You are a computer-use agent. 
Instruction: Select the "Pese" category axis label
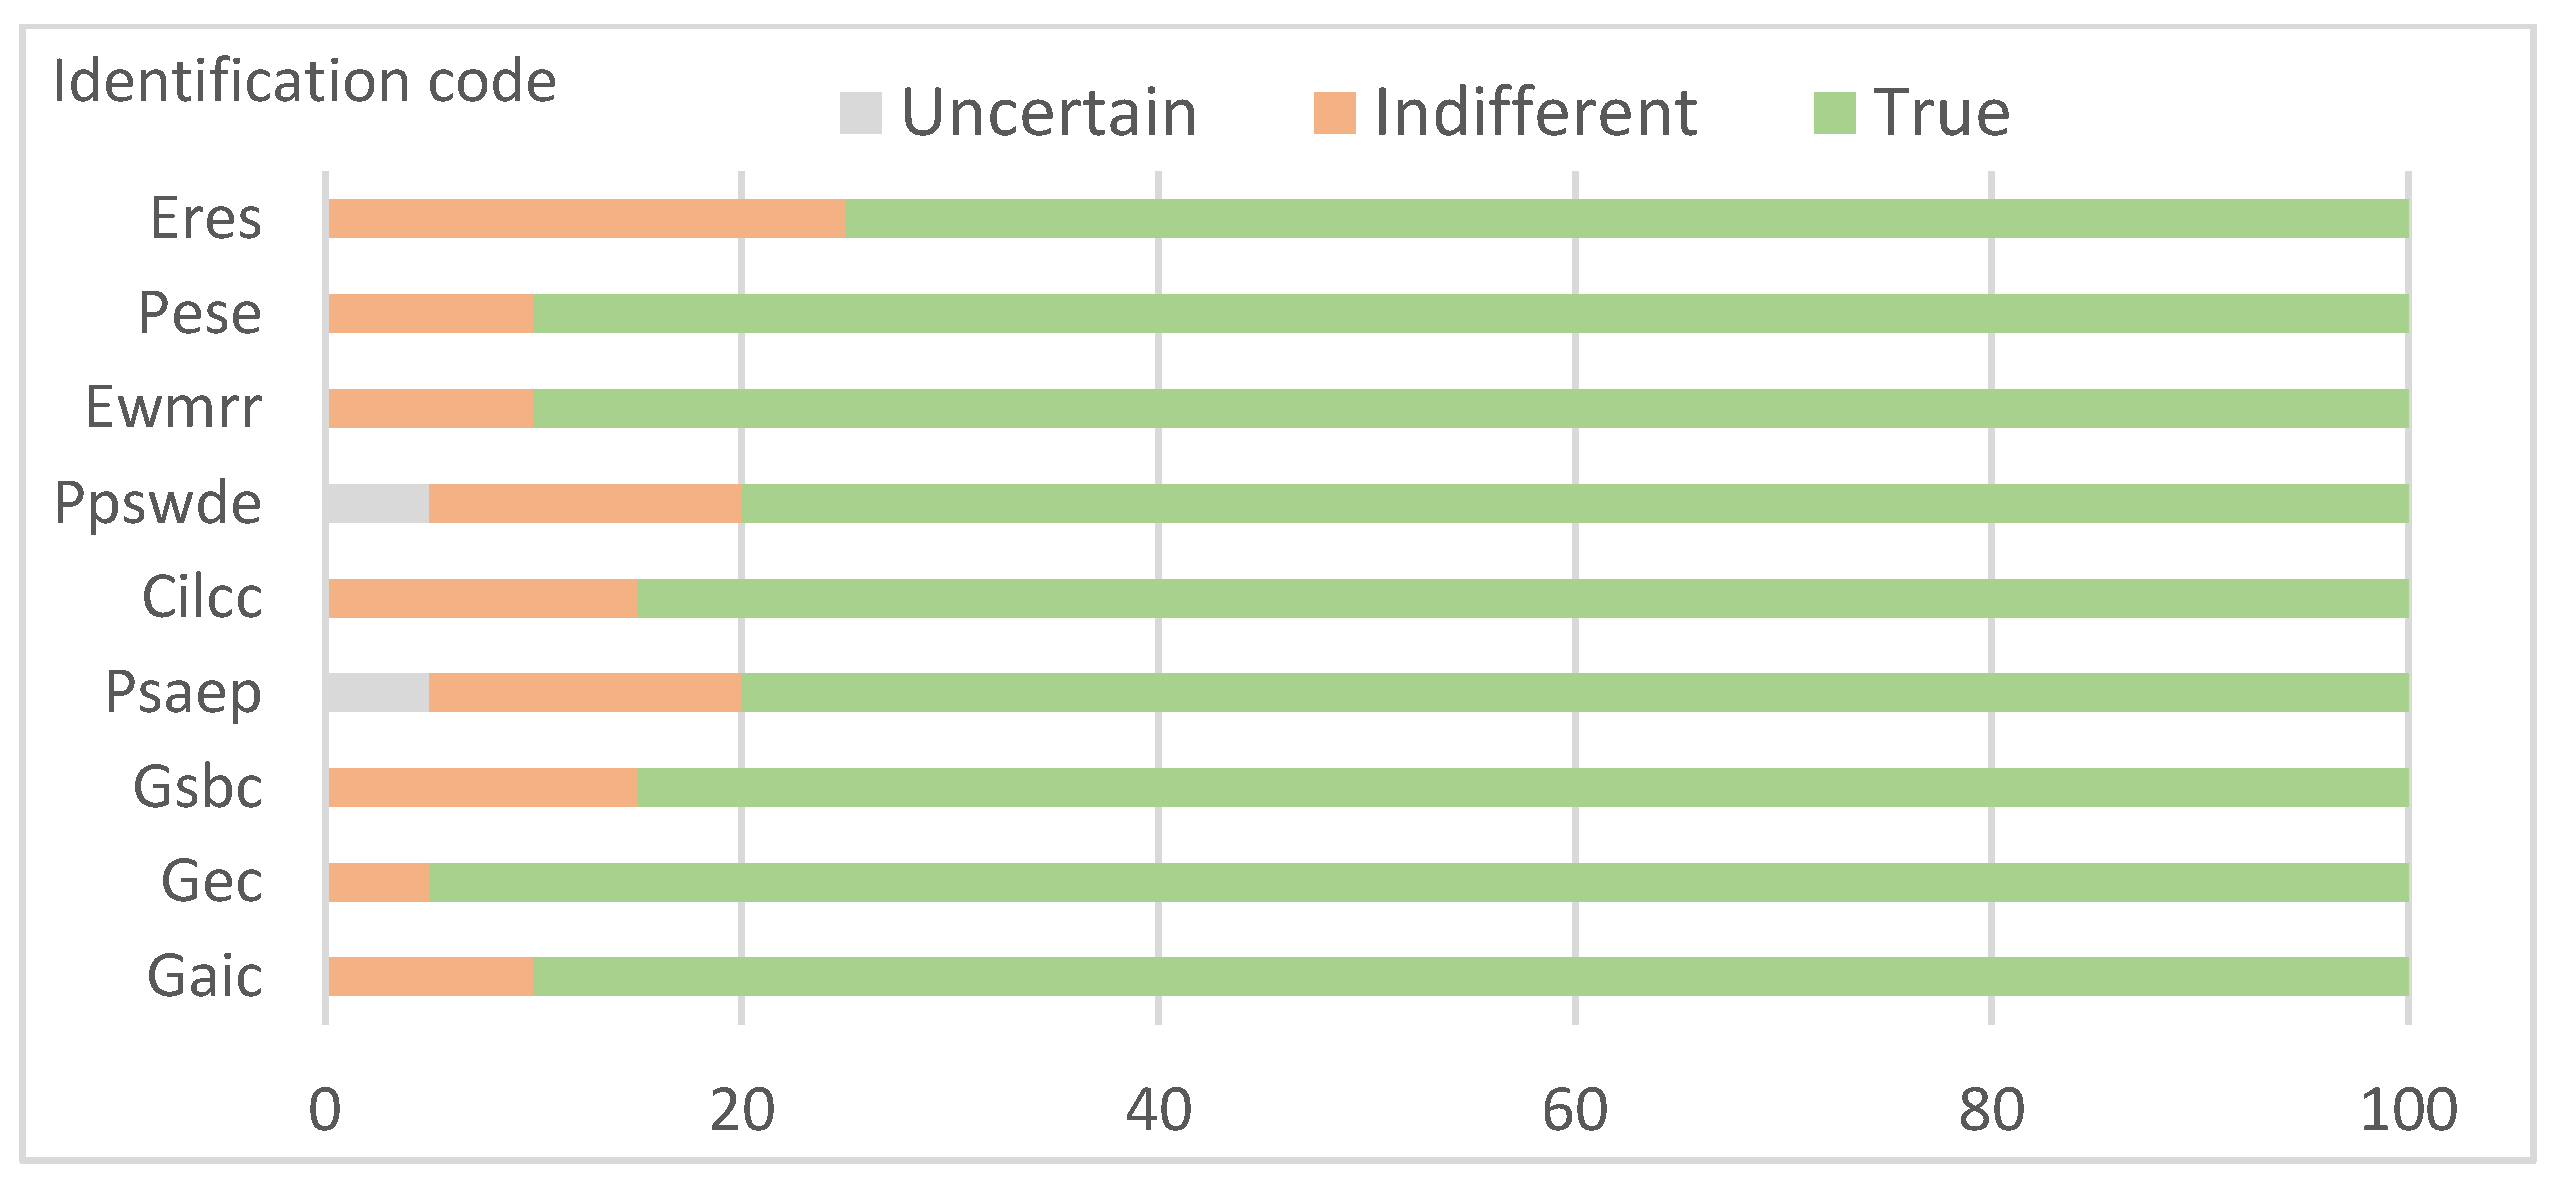tap(200, 313)
